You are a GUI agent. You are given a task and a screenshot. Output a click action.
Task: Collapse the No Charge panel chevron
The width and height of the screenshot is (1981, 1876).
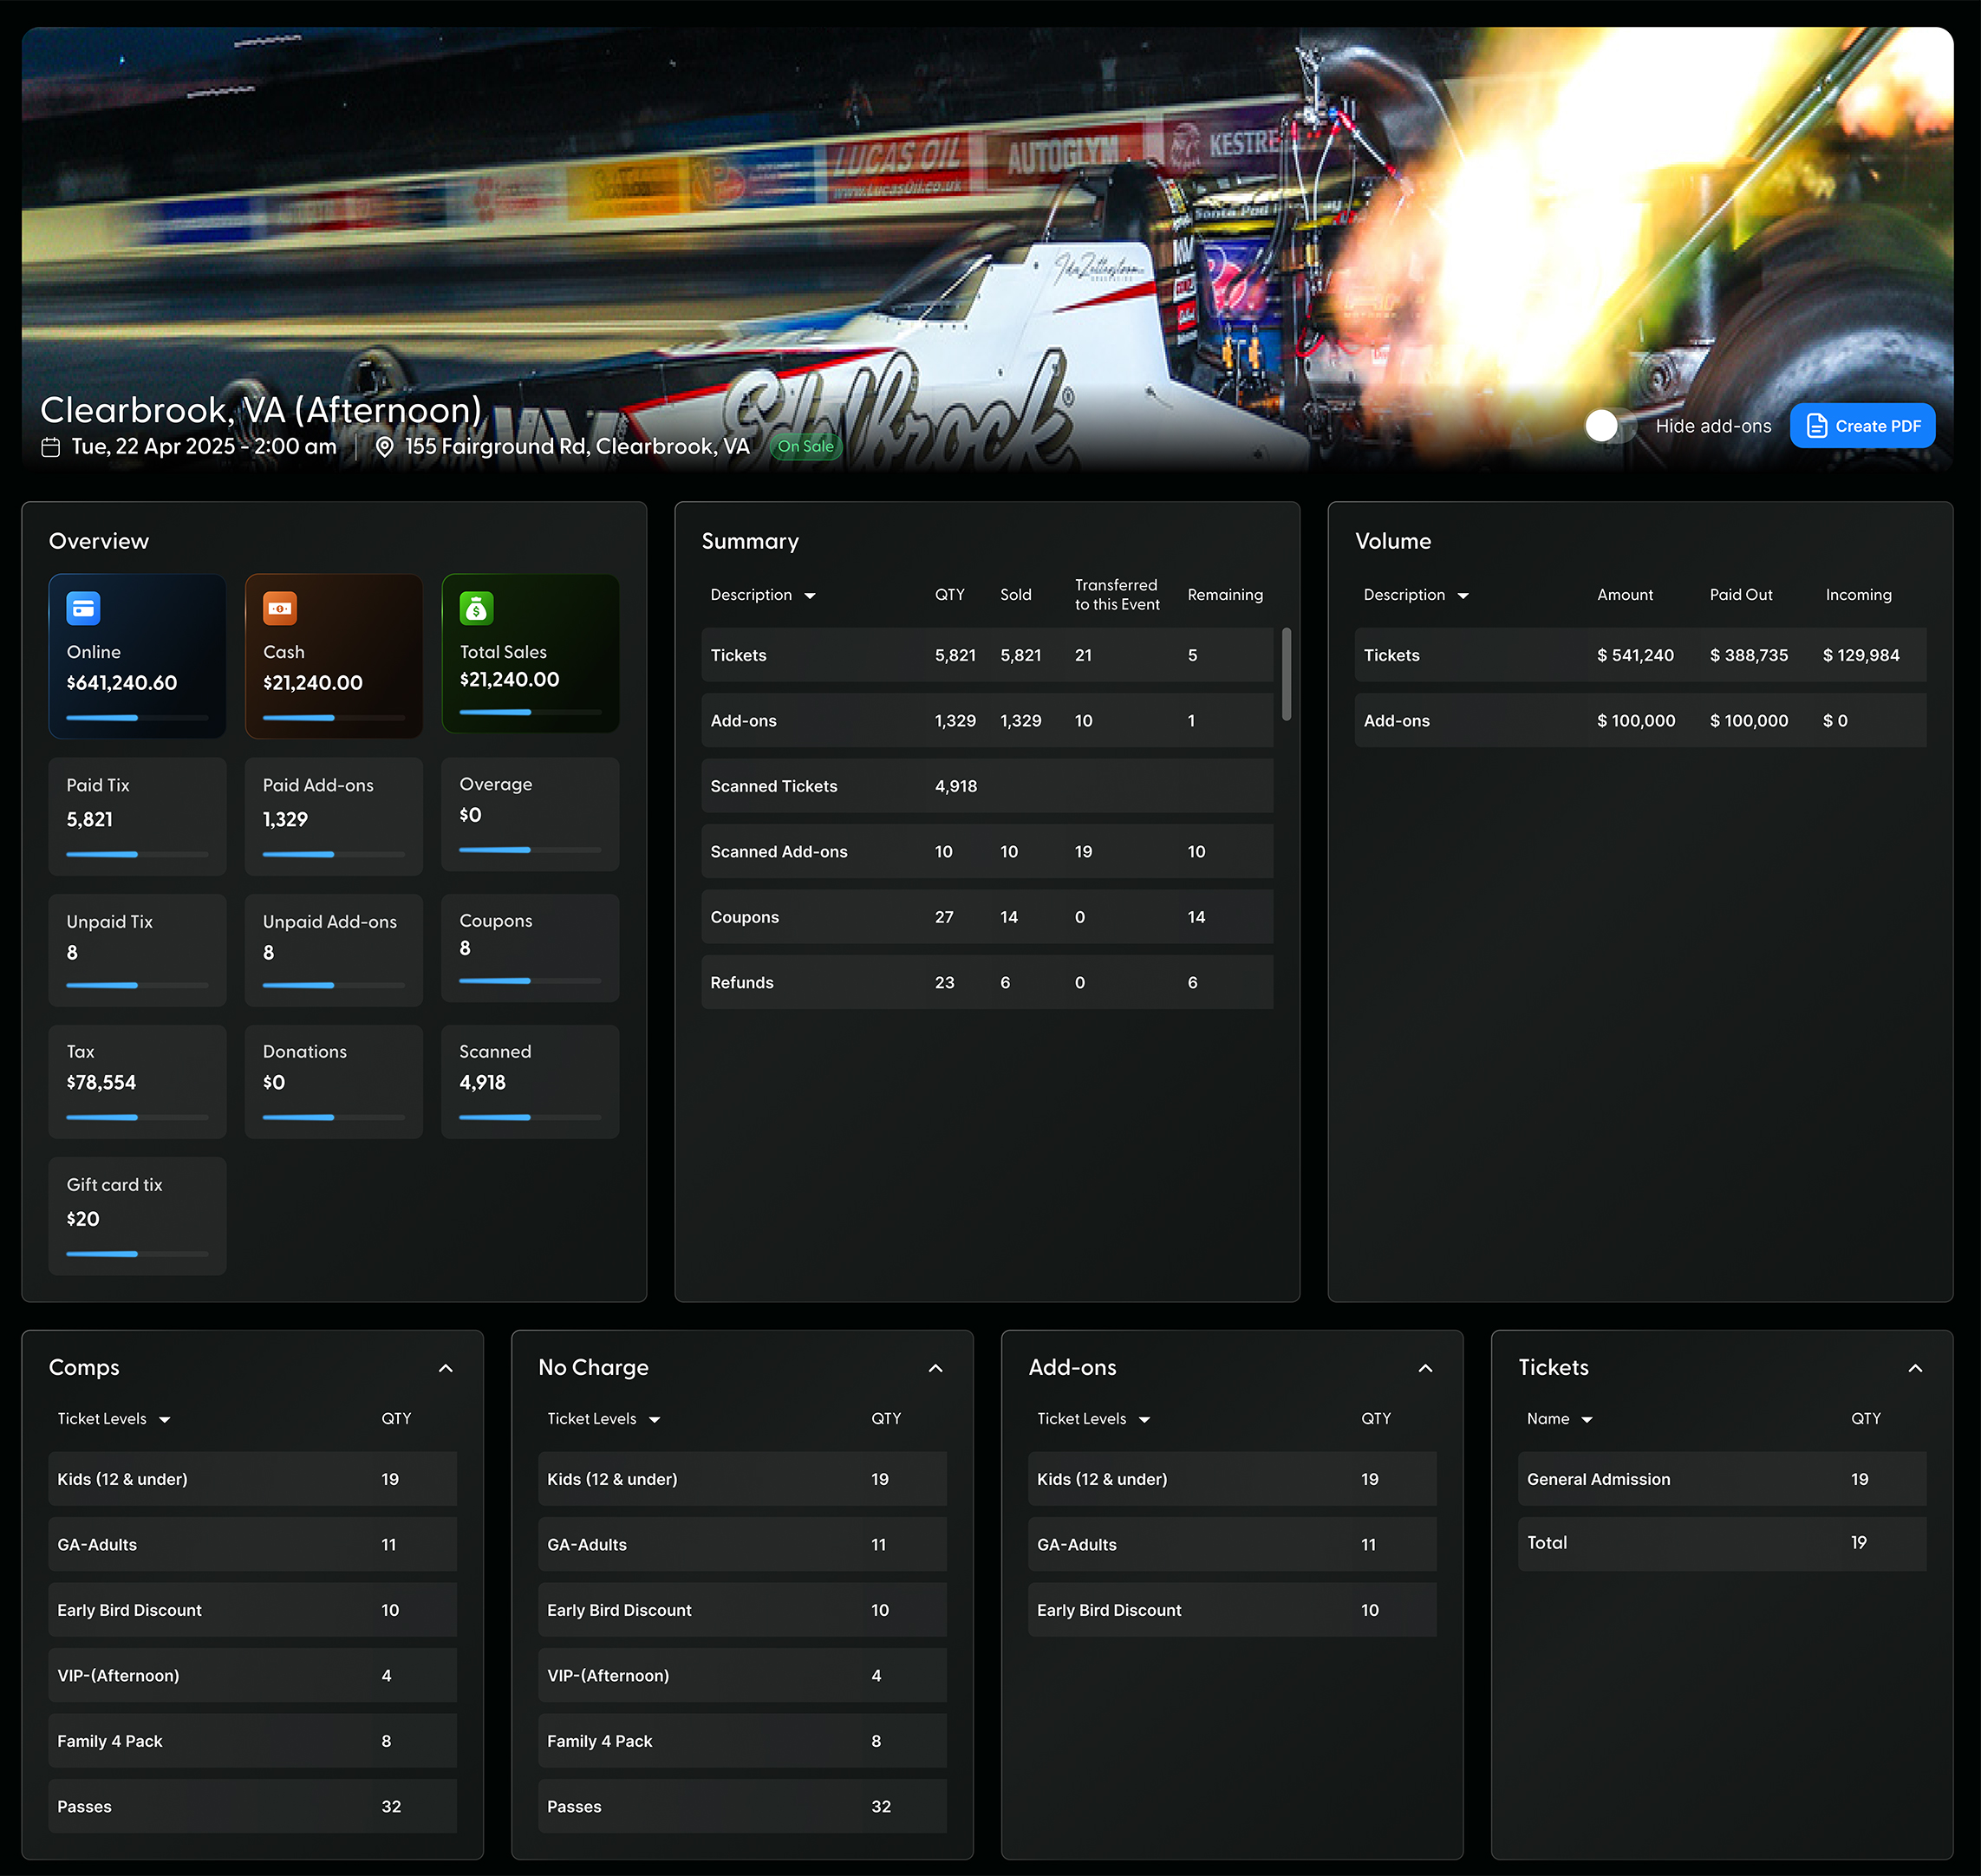[936, 1368]
